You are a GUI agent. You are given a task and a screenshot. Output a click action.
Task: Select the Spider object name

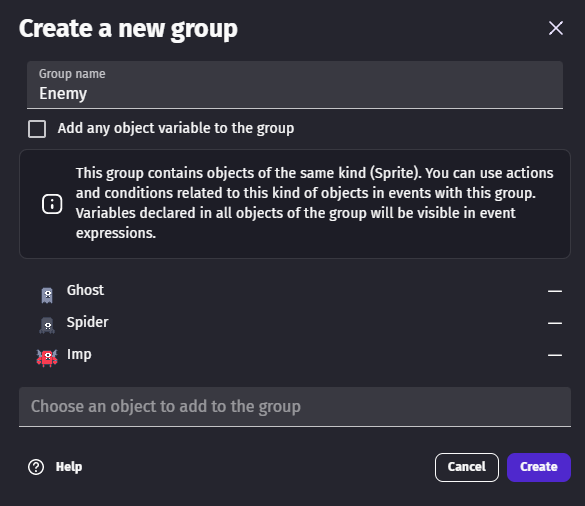[x=87, y=322]
